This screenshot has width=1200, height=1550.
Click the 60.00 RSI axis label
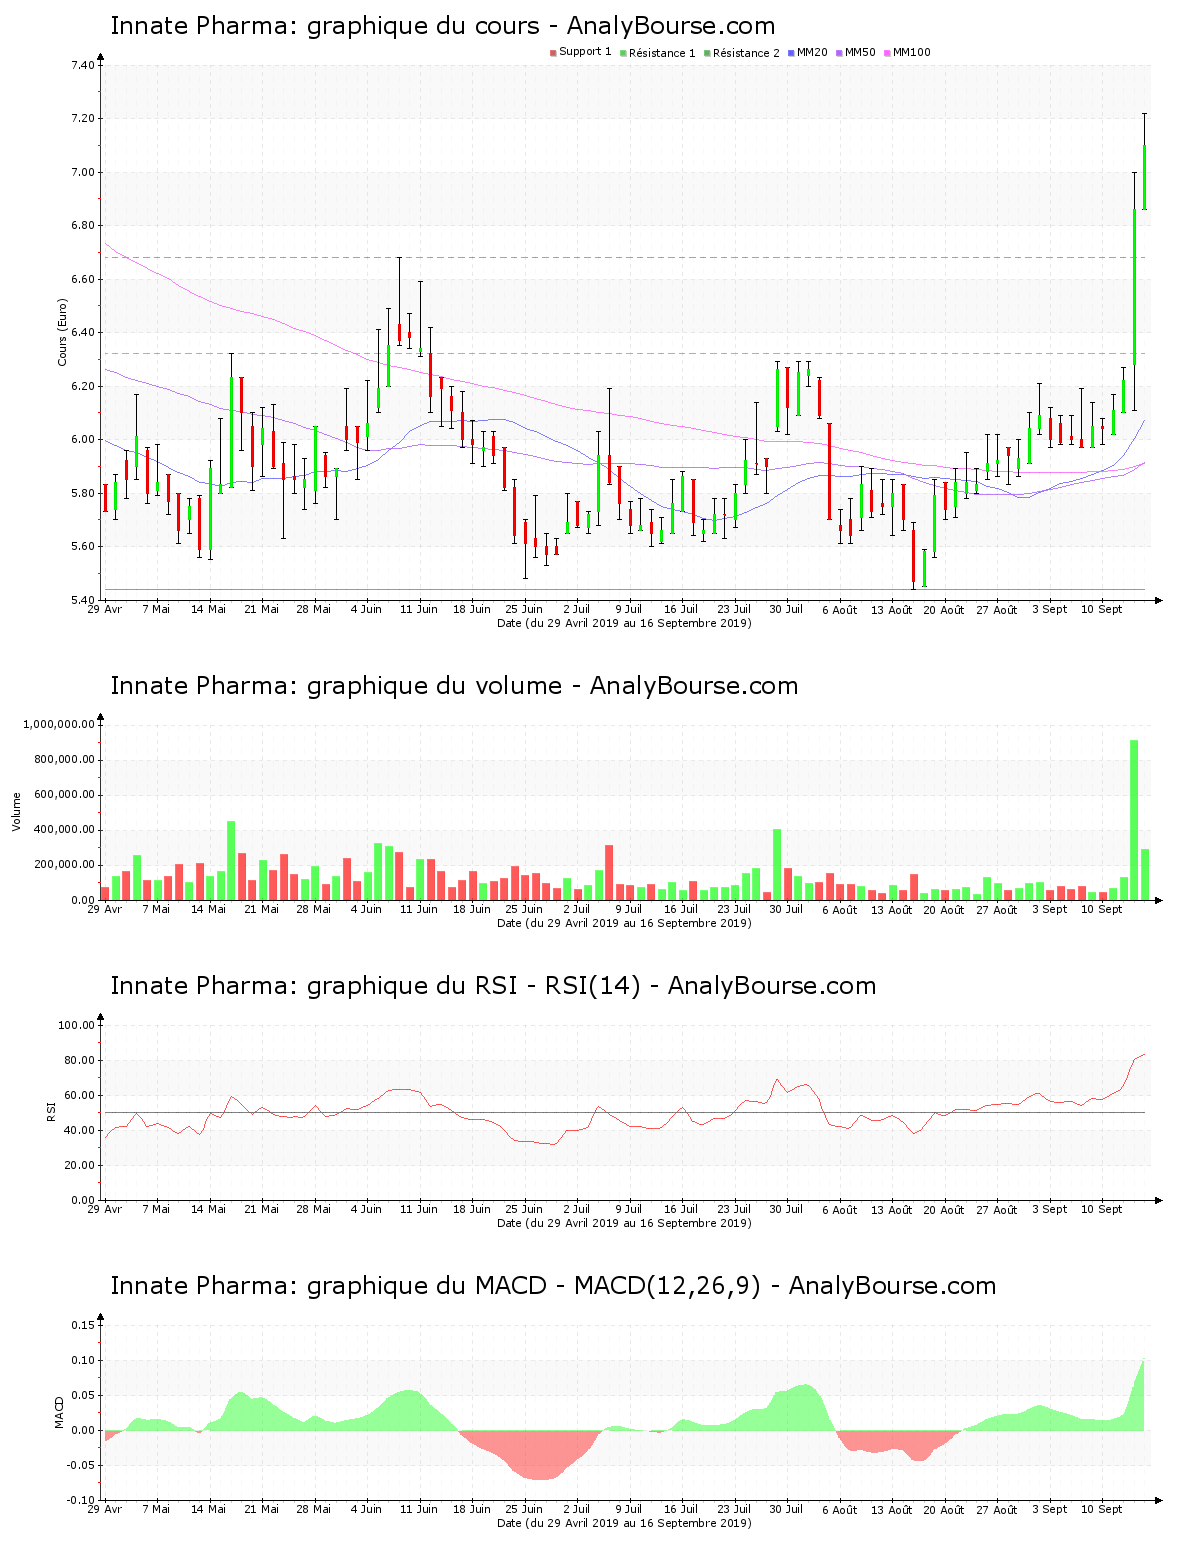[80, 1095]
